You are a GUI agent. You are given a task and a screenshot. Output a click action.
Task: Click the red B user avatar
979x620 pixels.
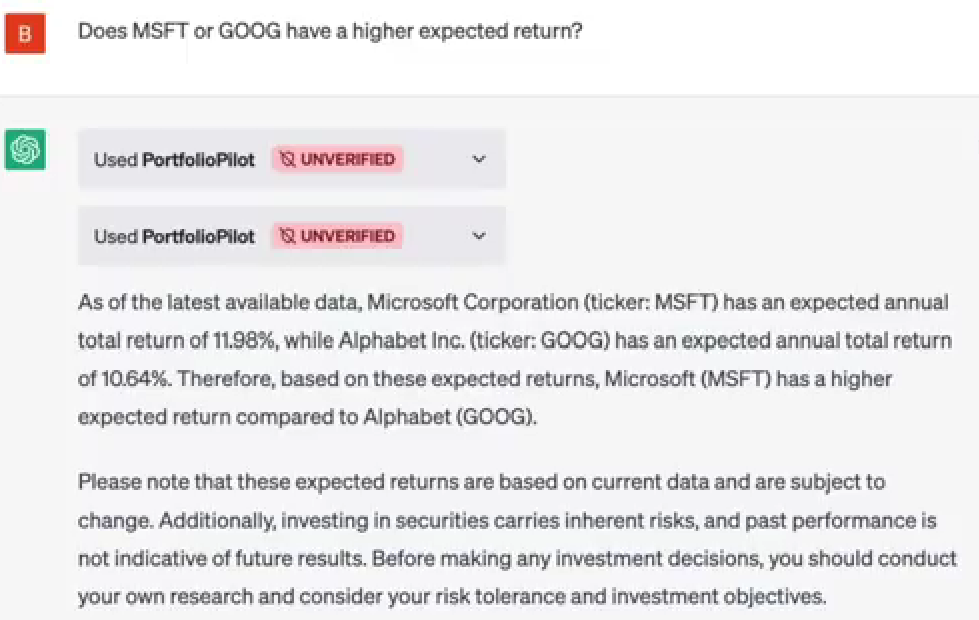(x=25, y=32)
